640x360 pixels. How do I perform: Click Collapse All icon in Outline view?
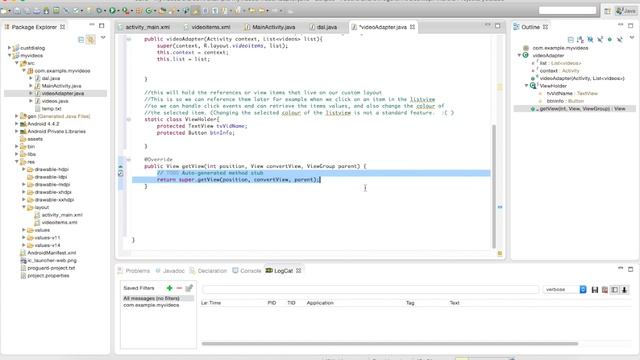point(571,40)
